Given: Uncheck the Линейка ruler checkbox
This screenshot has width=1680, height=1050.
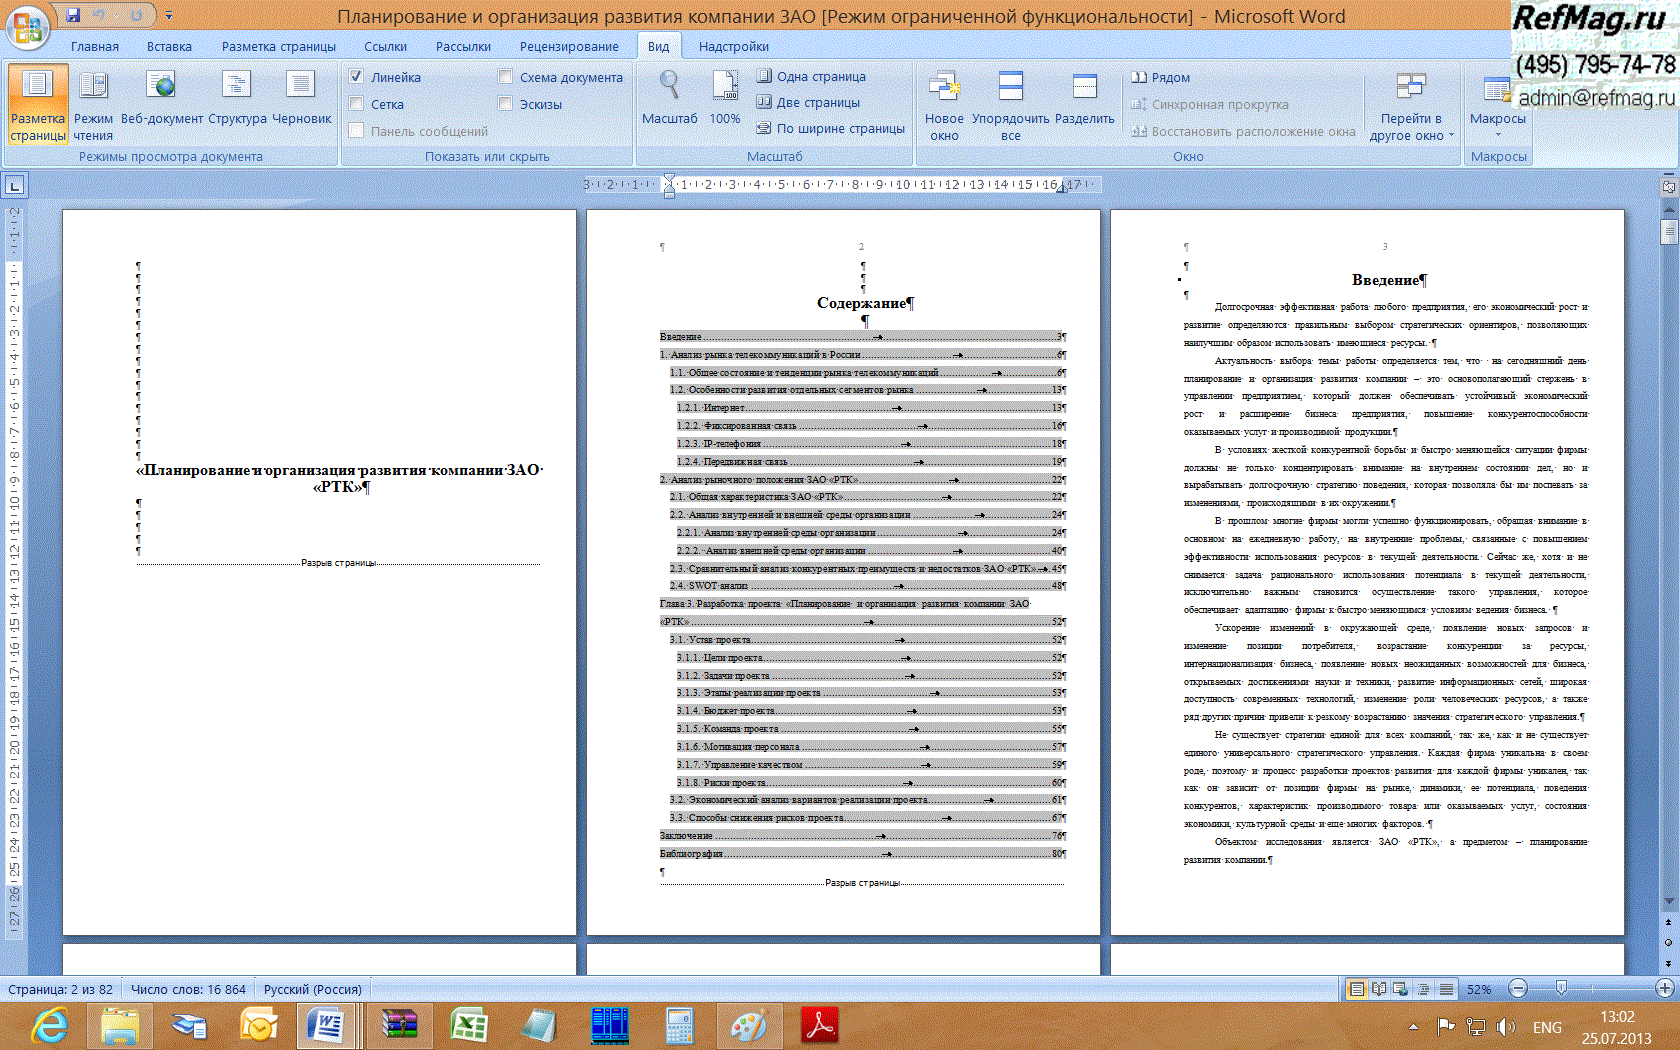Looking at the screenshot, I should (356, 77).
